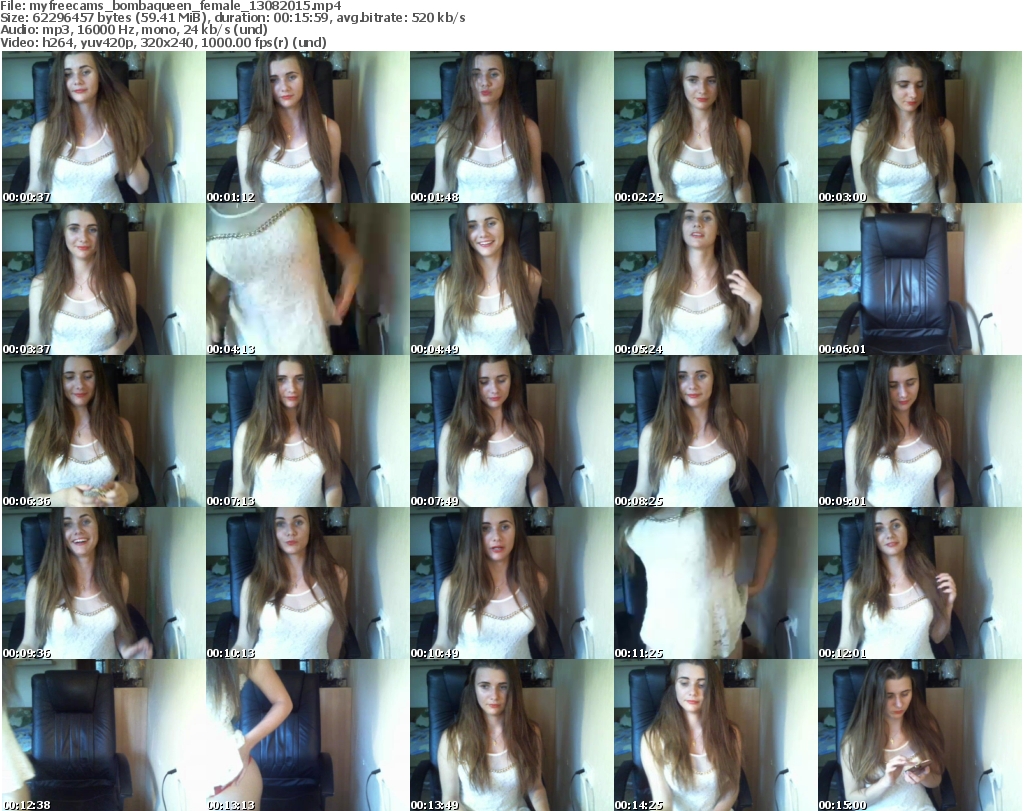Select the frame marked 00:07:13
This screenshot has width=1024, height=811.
pyautogui.click(x=308, y=432)
